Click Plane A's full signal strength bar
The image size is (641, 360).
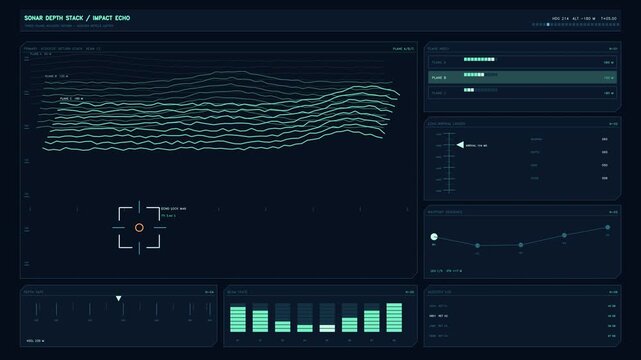479,59
